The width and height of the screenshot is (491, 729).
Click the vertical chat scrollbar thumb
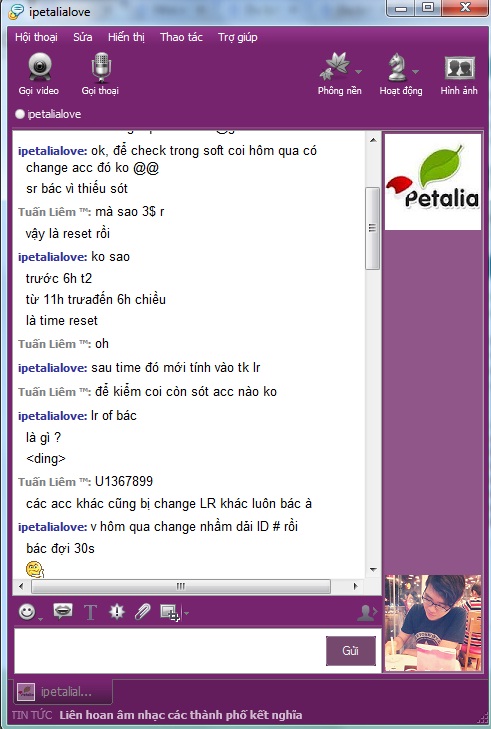[372, 228]
